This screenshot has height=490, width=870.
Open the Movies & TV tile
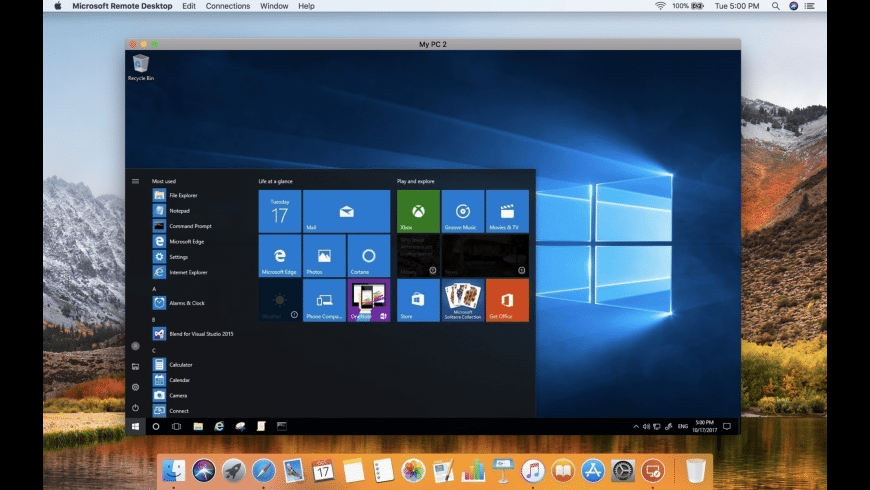click(507, 211)
